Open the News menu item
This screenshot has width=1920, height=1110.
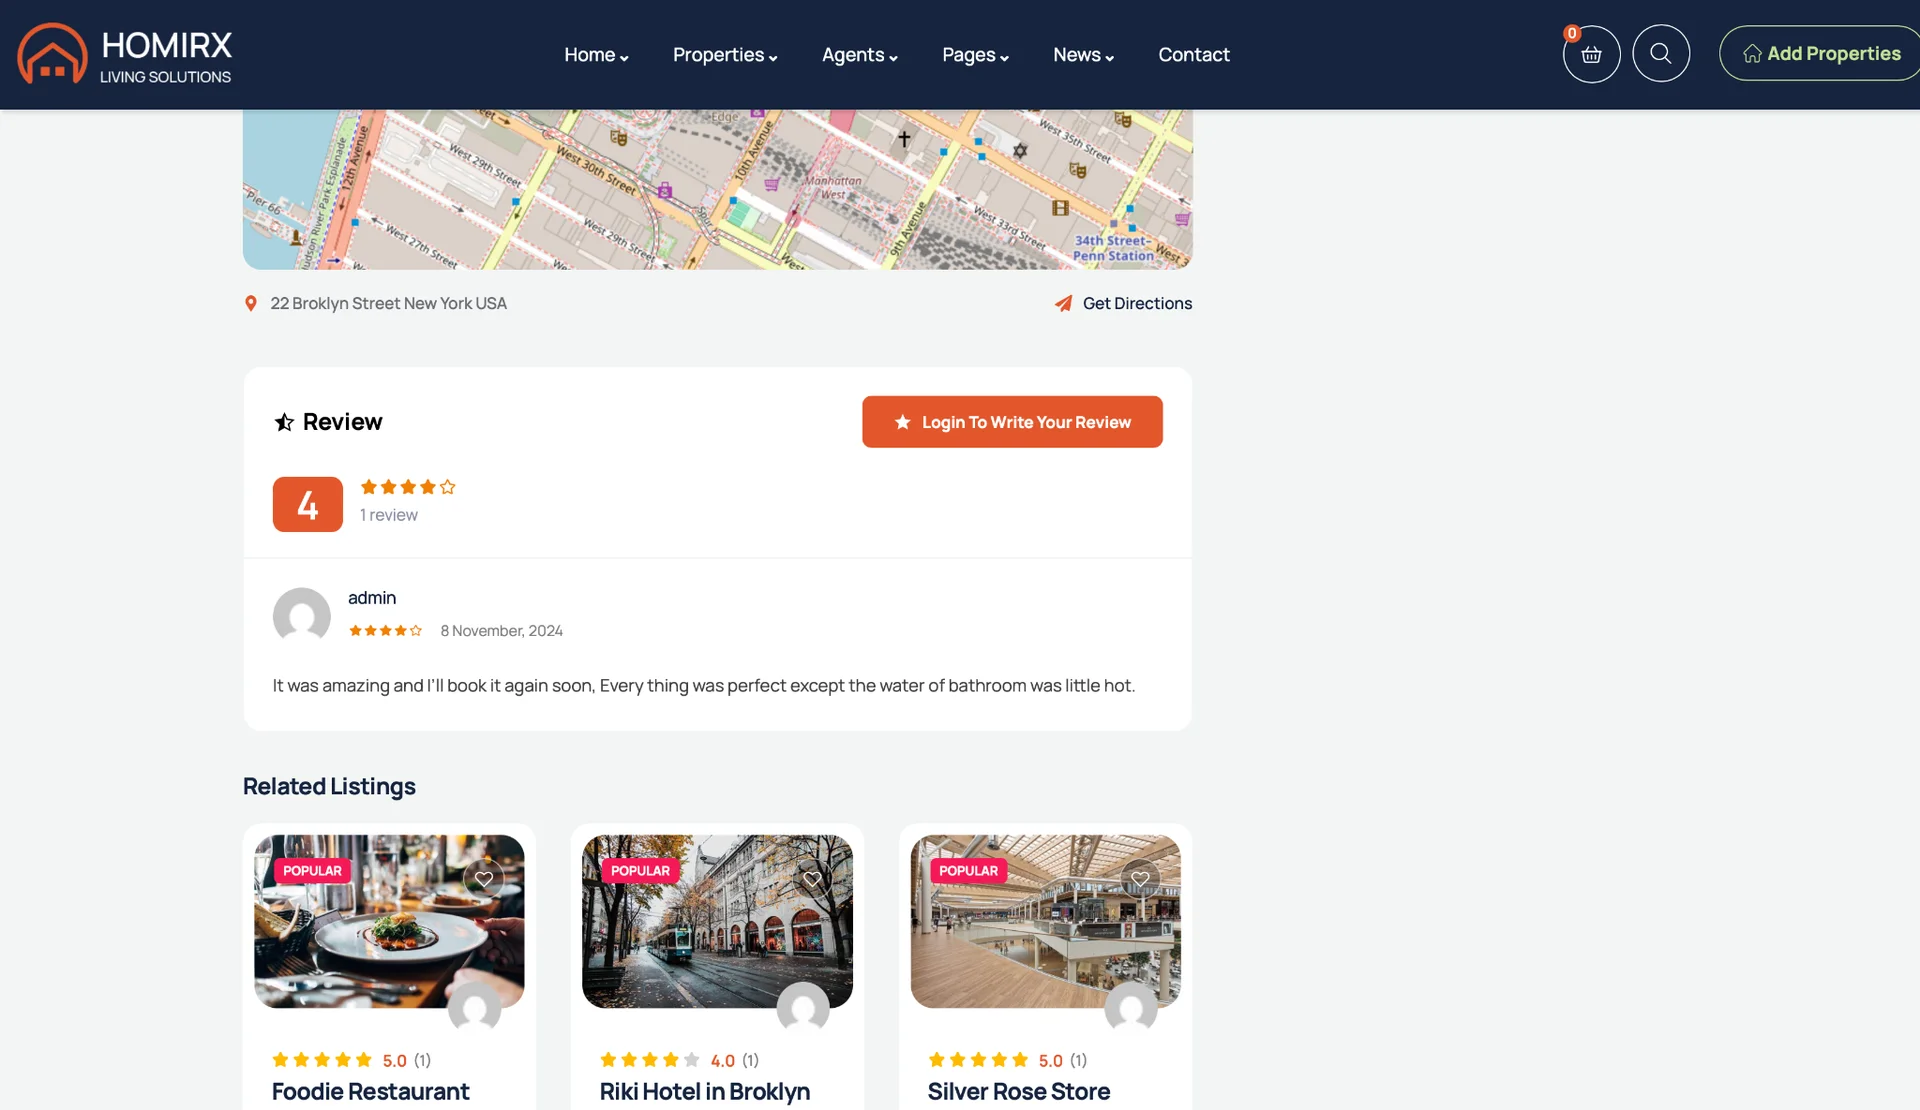tap(1082, 55)
